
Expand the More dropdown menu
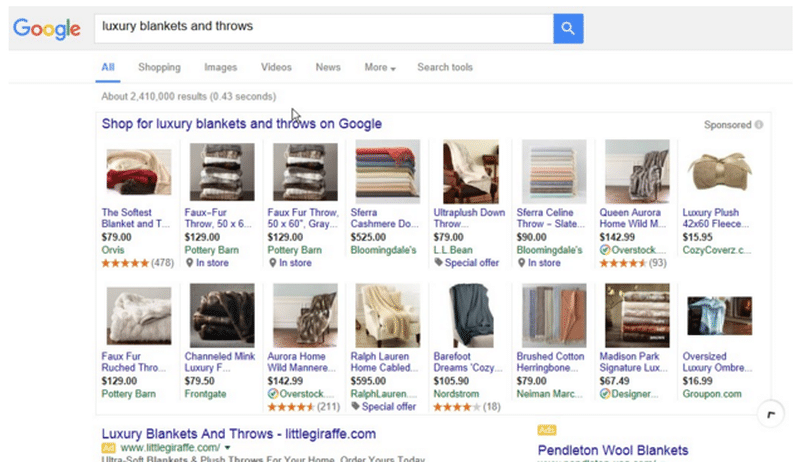click(379, 68)
